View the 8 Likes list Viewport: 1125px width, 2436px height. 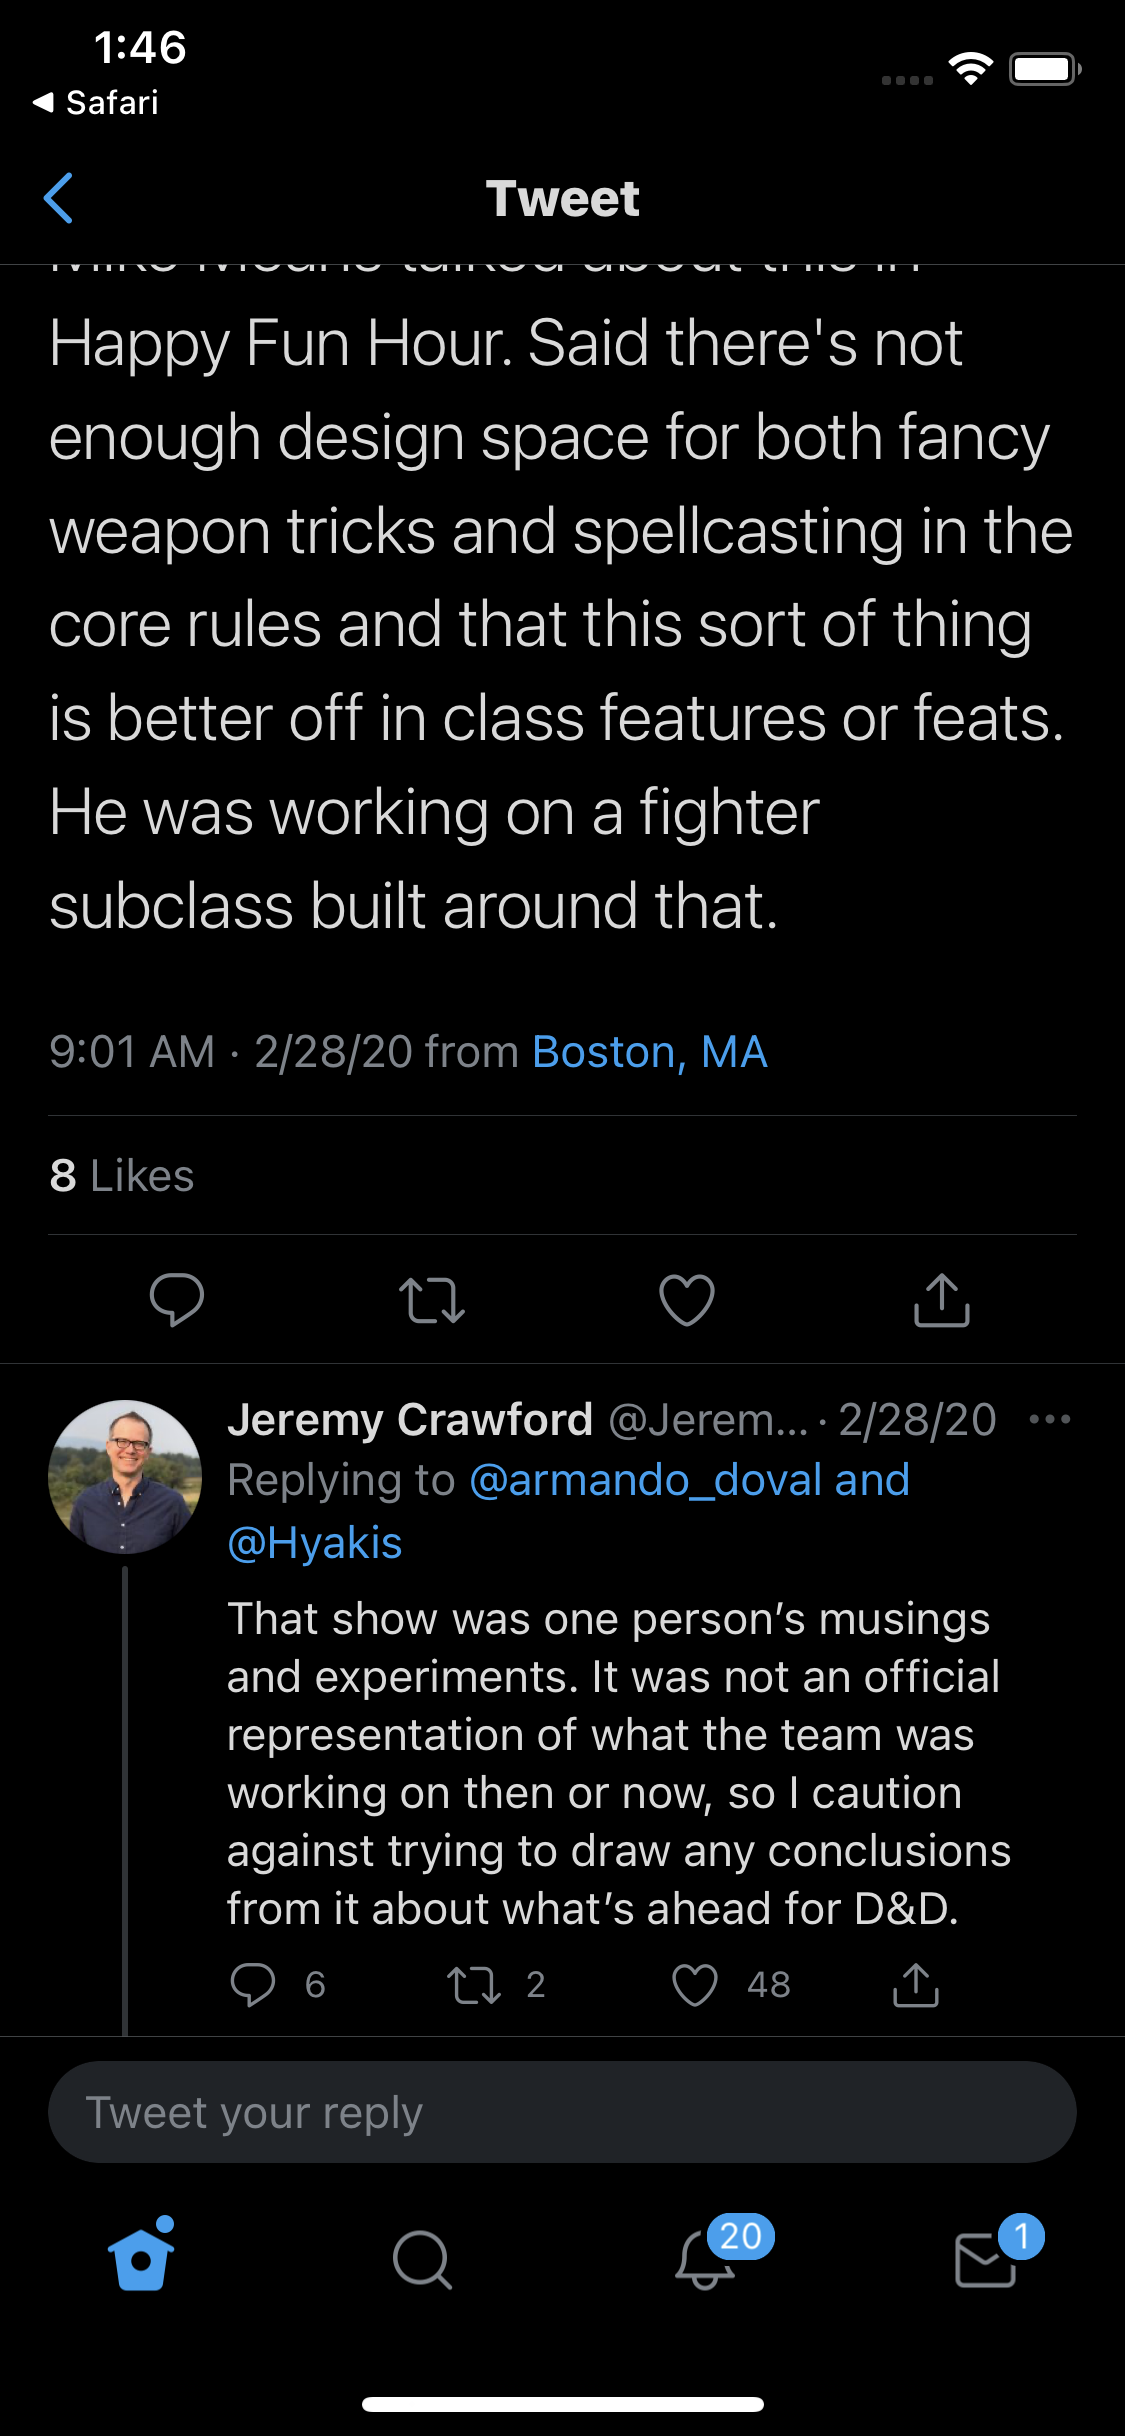pyautogui.click(x=122, y=1176)
